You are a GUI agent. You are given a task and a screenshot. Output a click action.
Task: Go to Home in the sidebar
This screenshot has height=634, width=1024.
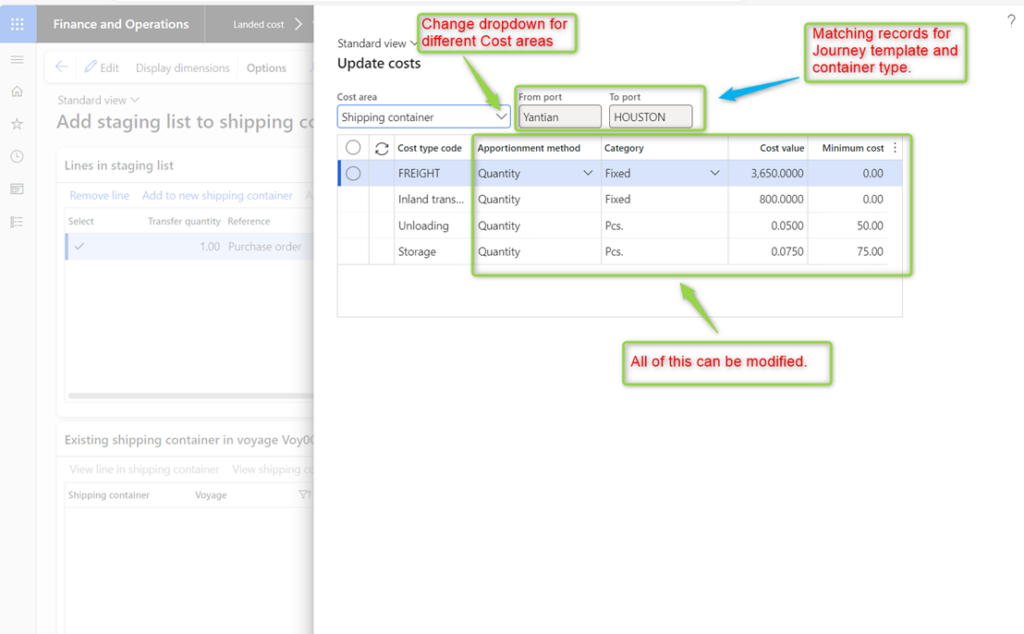pyautogui.click(x=17, y=92)
